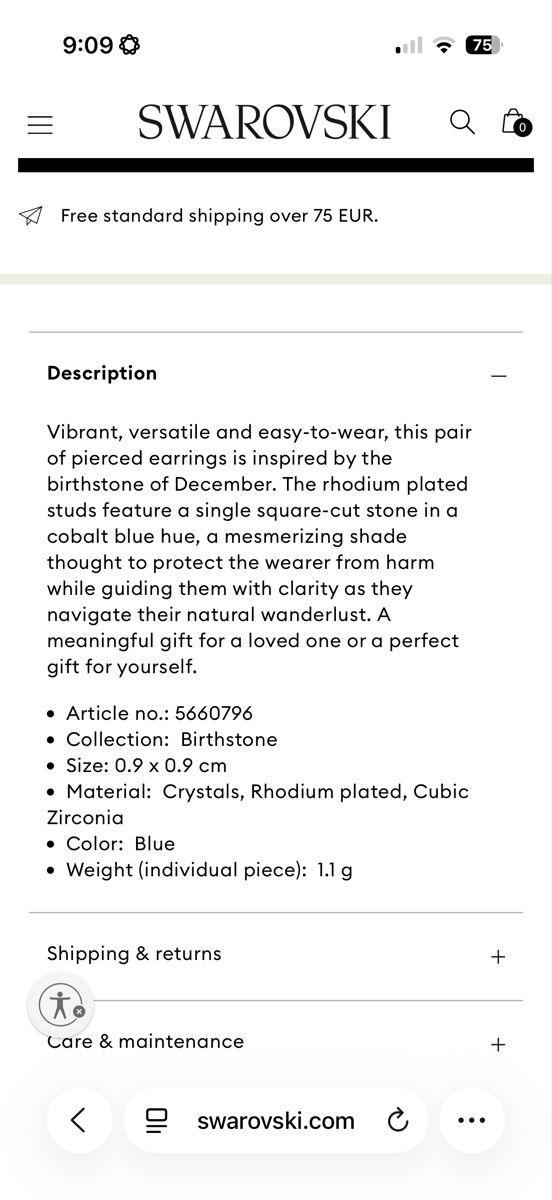Expand Shipping & returns plus sign

499,956
